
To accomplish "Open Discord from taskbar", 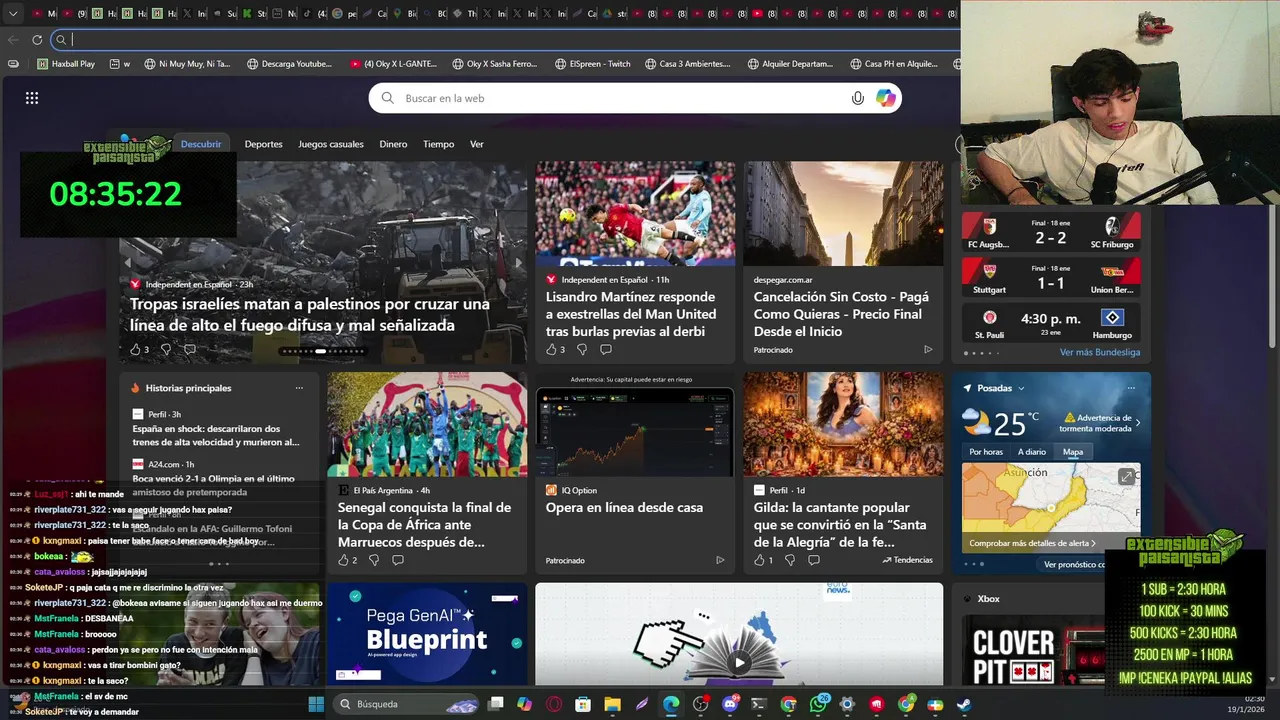I will point(730,704).
